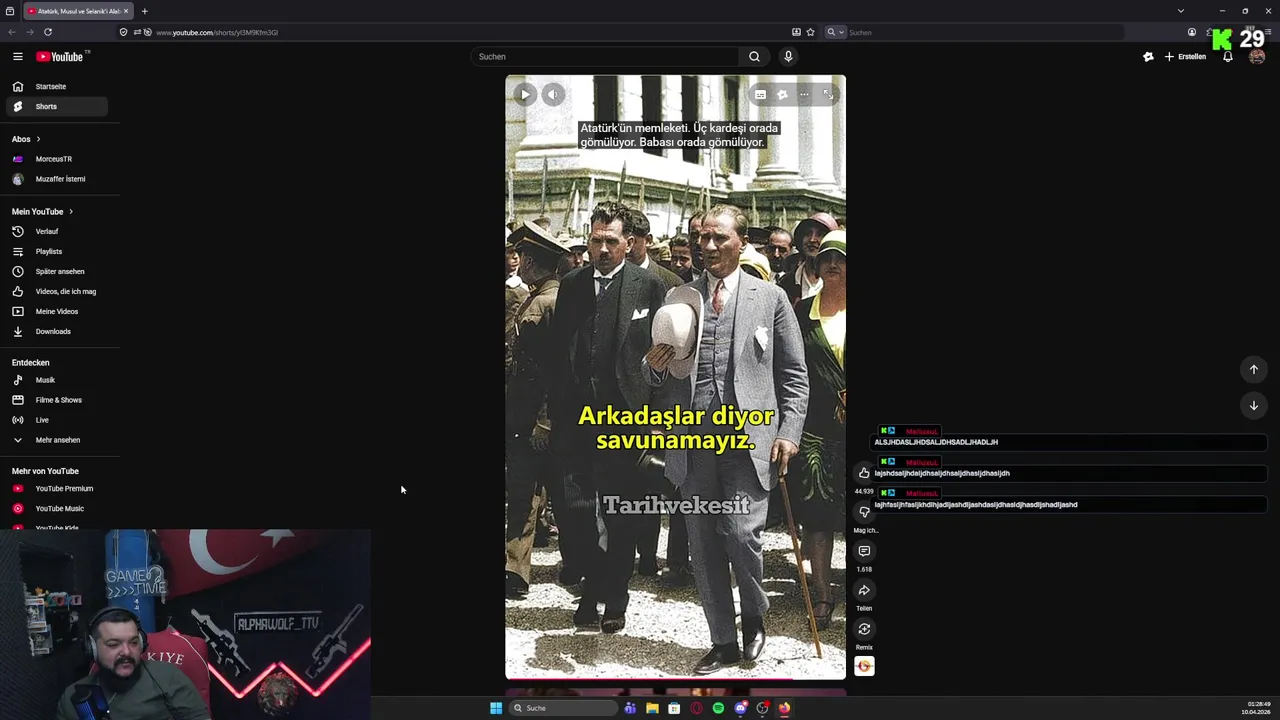Open the taskbar clock and date

coord(1256,708)
